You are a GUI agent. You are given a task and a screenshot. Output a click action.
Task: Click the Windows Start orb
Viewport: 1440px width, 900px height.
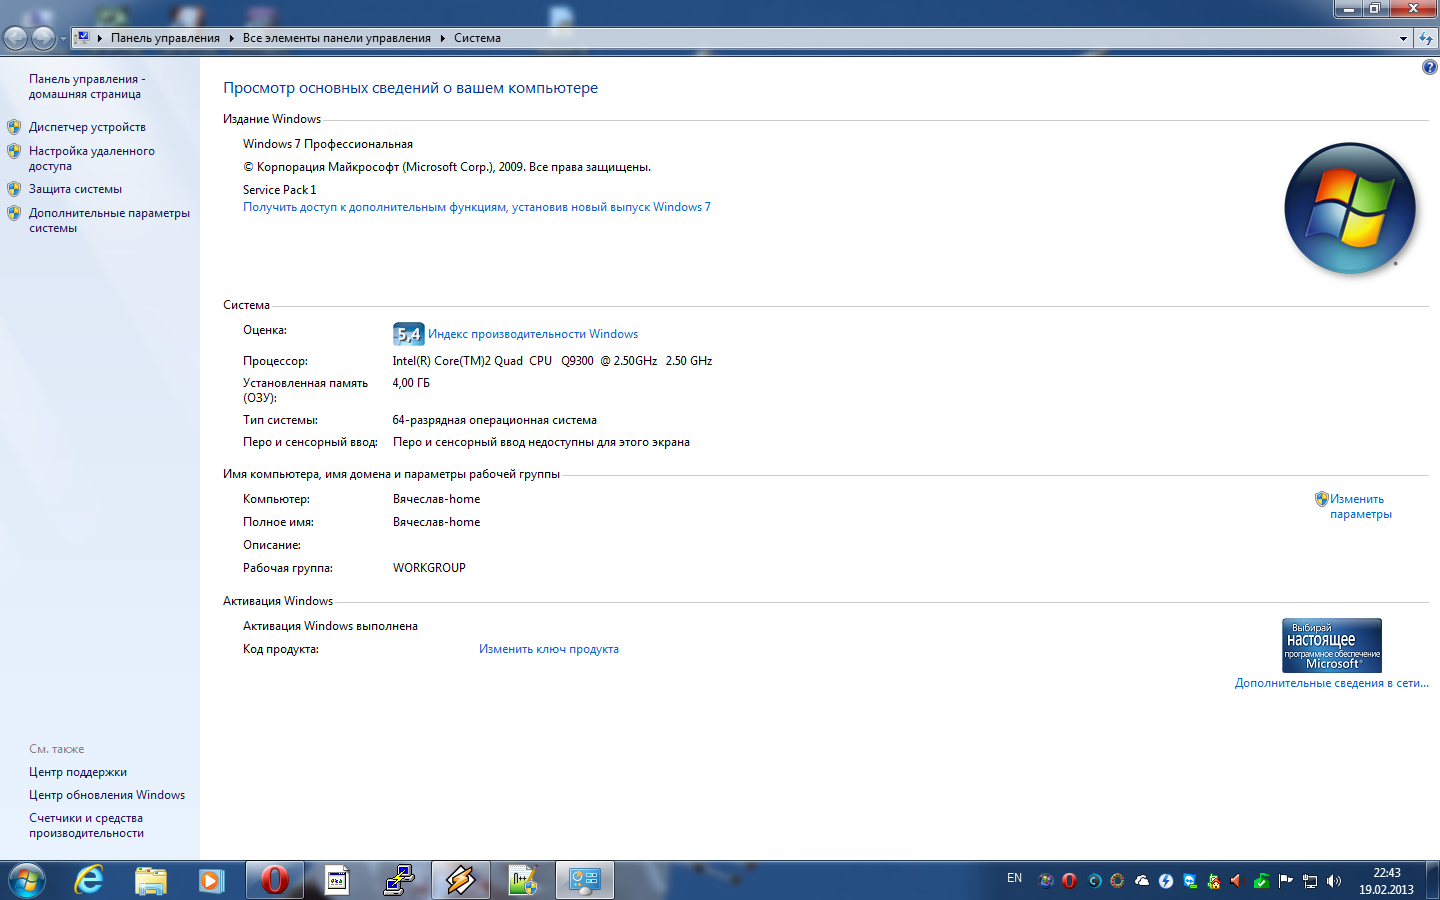(x=27, y=880)
